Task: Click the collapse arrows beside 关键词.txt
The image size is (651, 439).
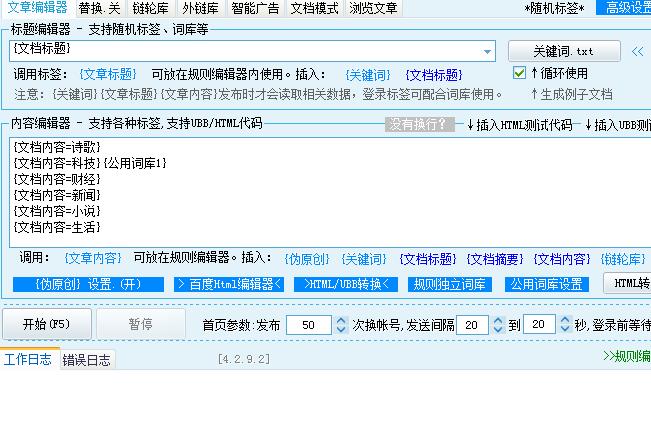Action: tap(638, 50)
